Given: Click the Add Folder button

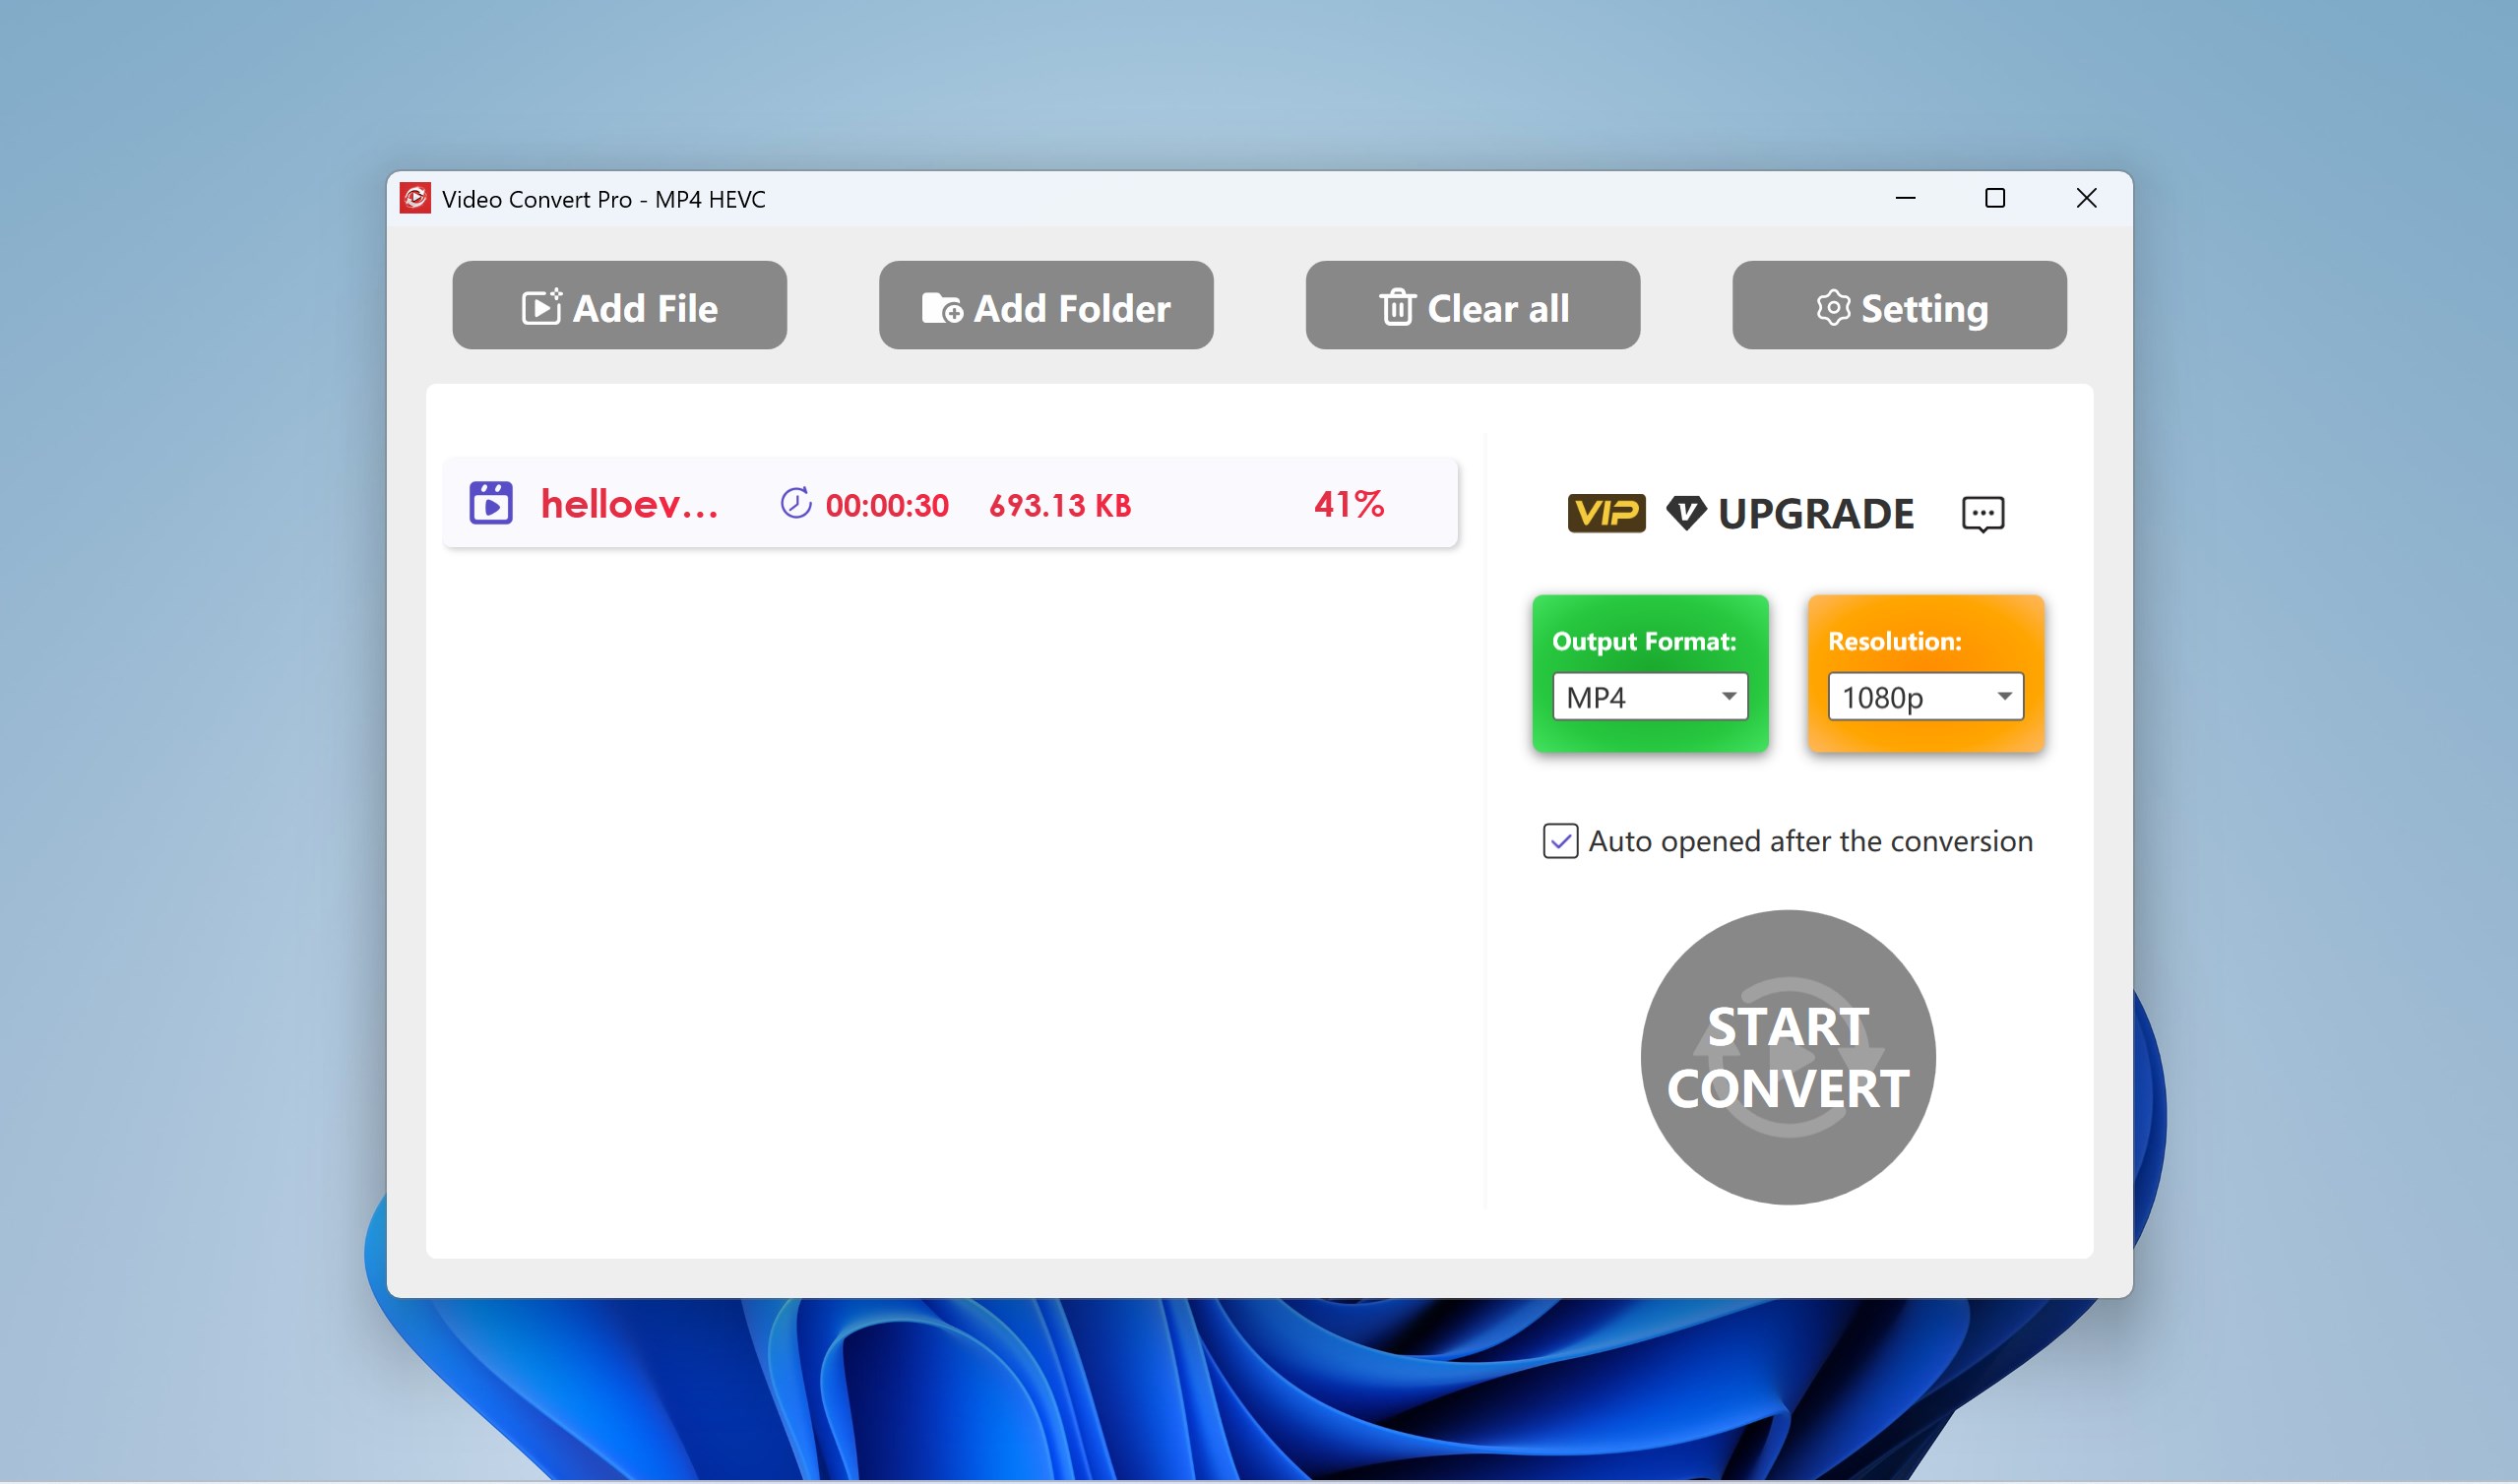Looking at the screenshot, I should pos(1046,306).
